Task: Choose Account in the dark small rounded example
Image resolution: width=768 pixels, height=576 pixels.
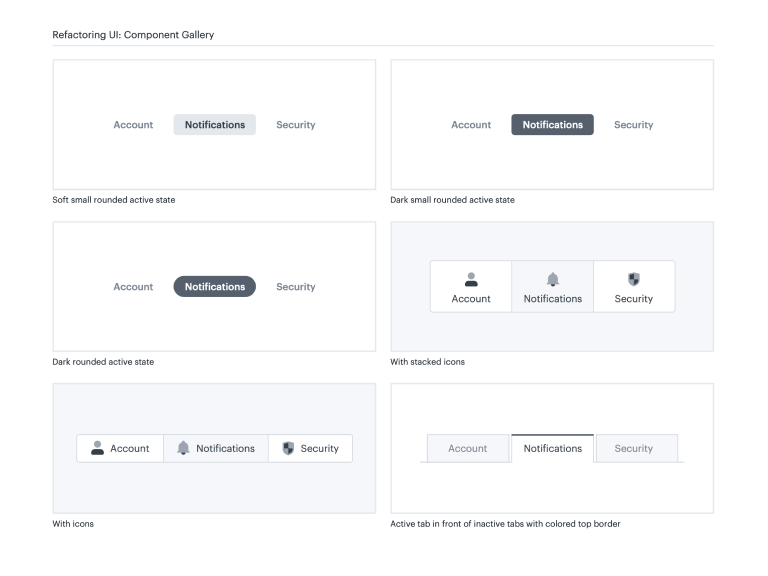Action: (471, 125)
